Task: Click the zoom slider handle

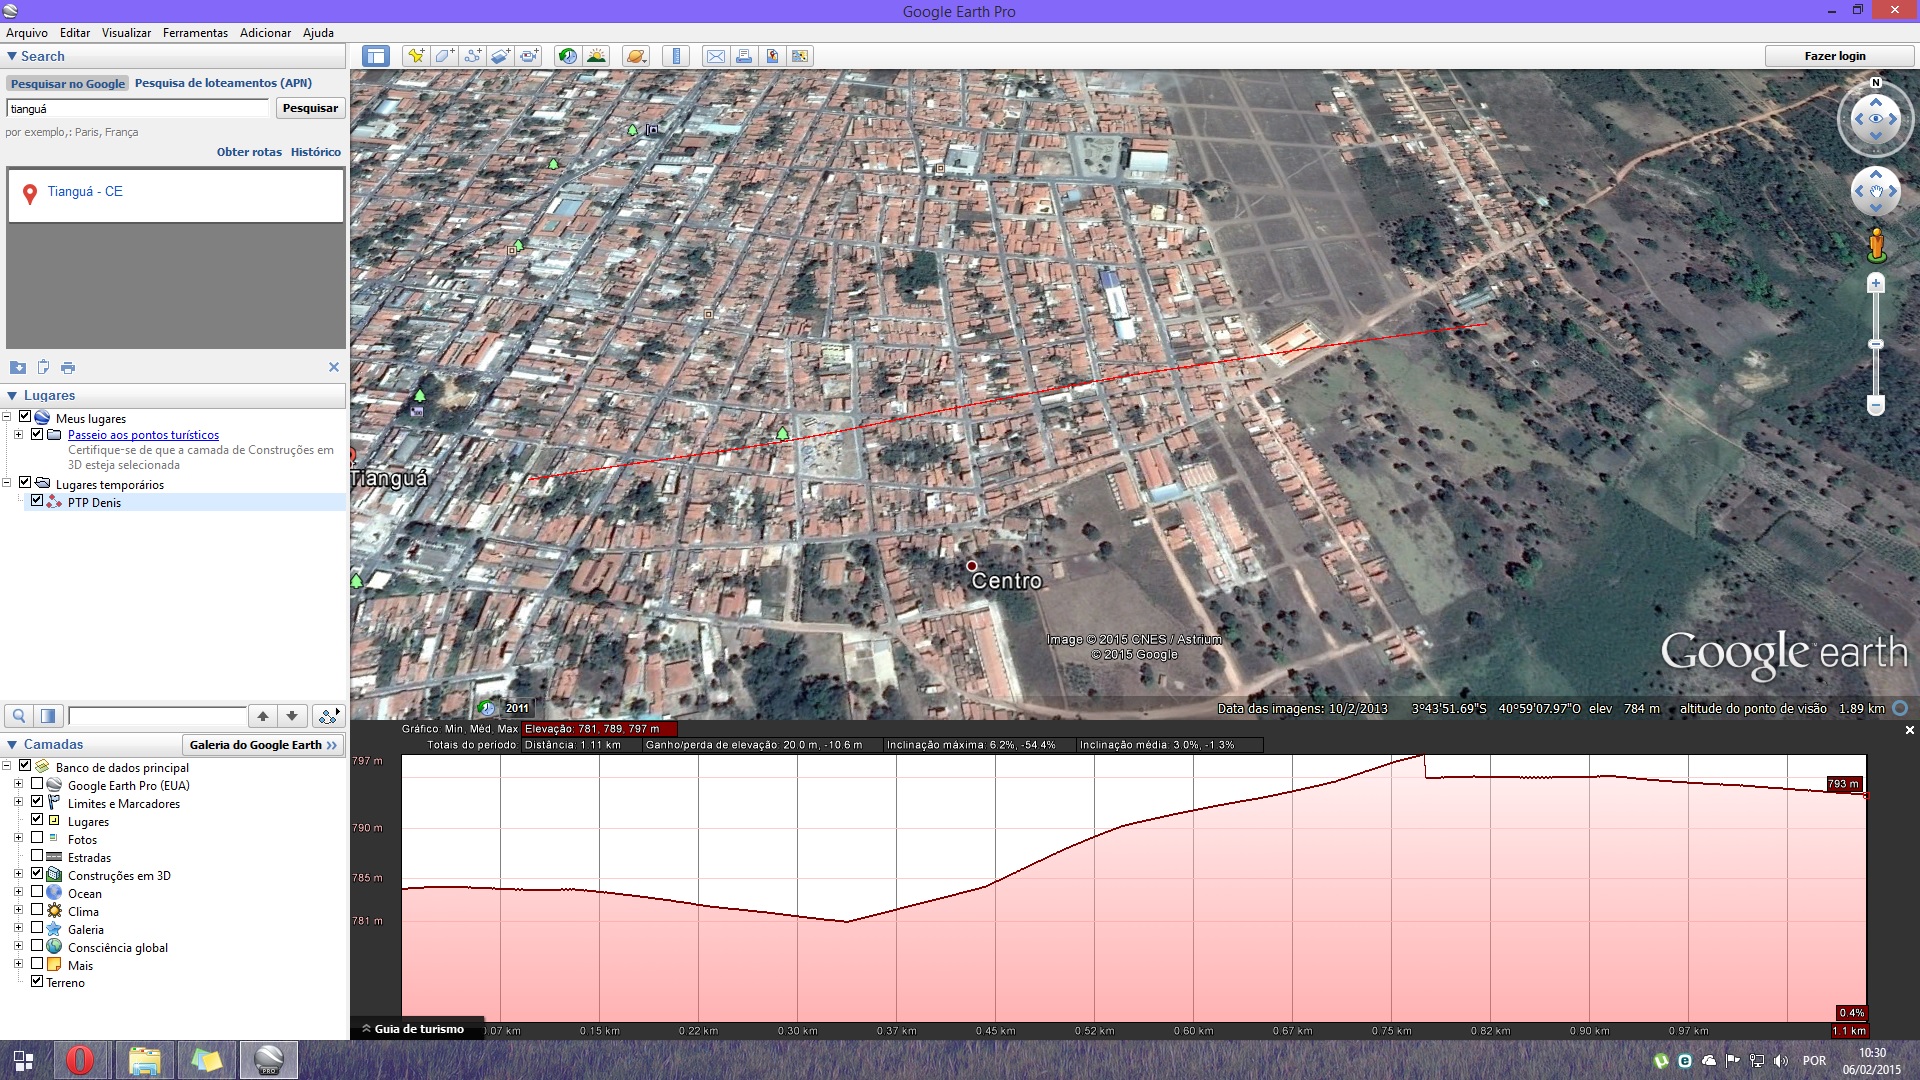Action: click(1876, 344)
